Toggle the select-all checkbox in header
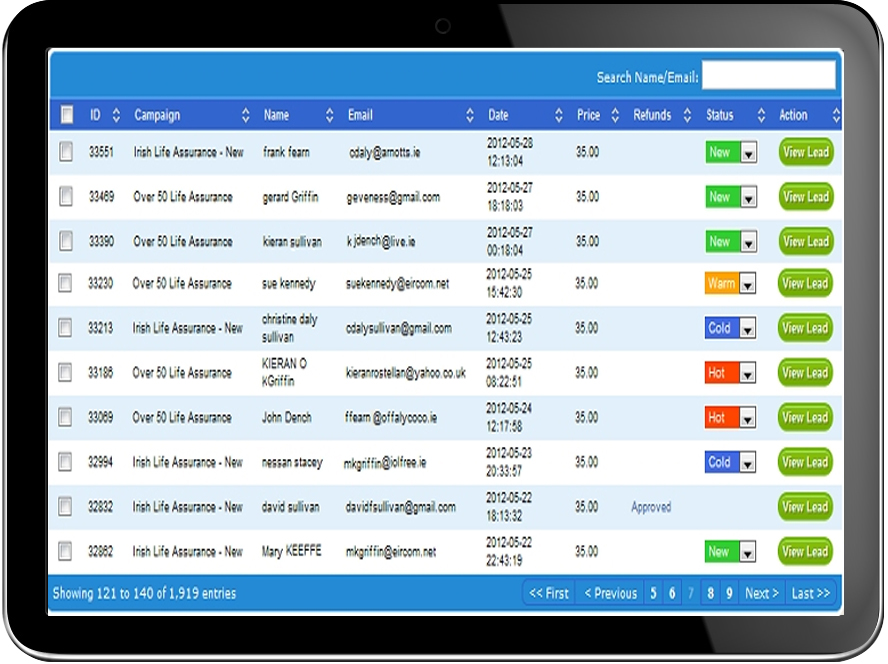The width and height of the screenshot is (888, 664). [66, 114]
